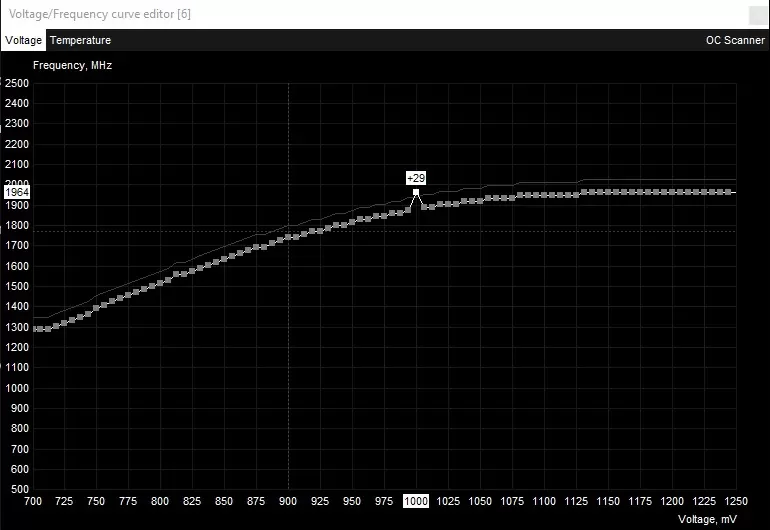
Task: Choose the curve point at 1100 mV
Action: (544, 195)
